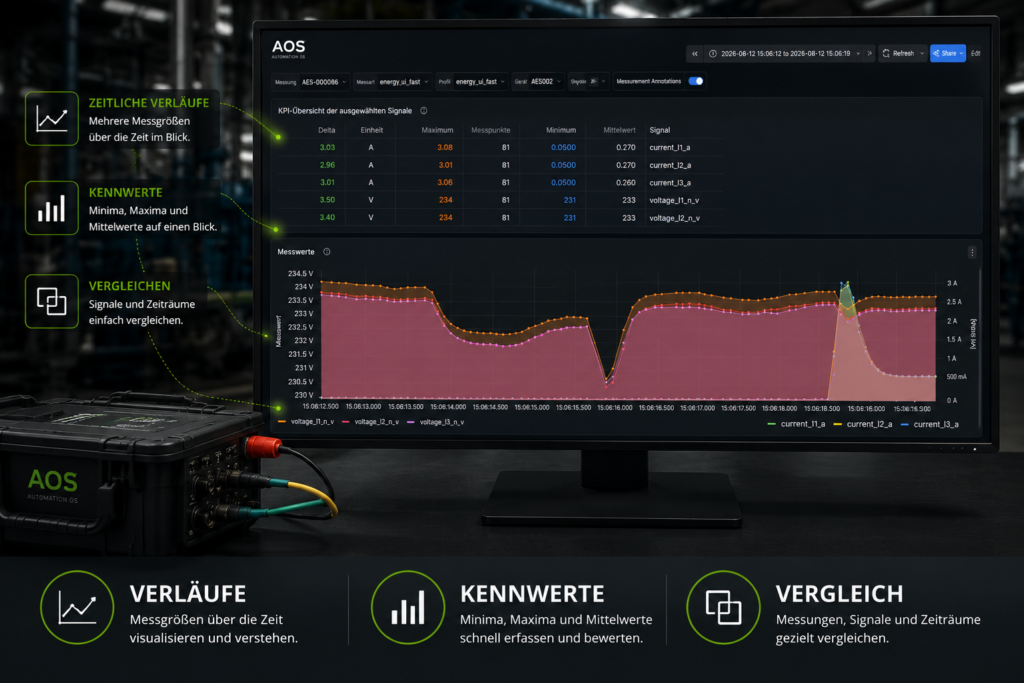
Task: Open the Messwerte panel three-dot menu
Action: coord(972,253)
